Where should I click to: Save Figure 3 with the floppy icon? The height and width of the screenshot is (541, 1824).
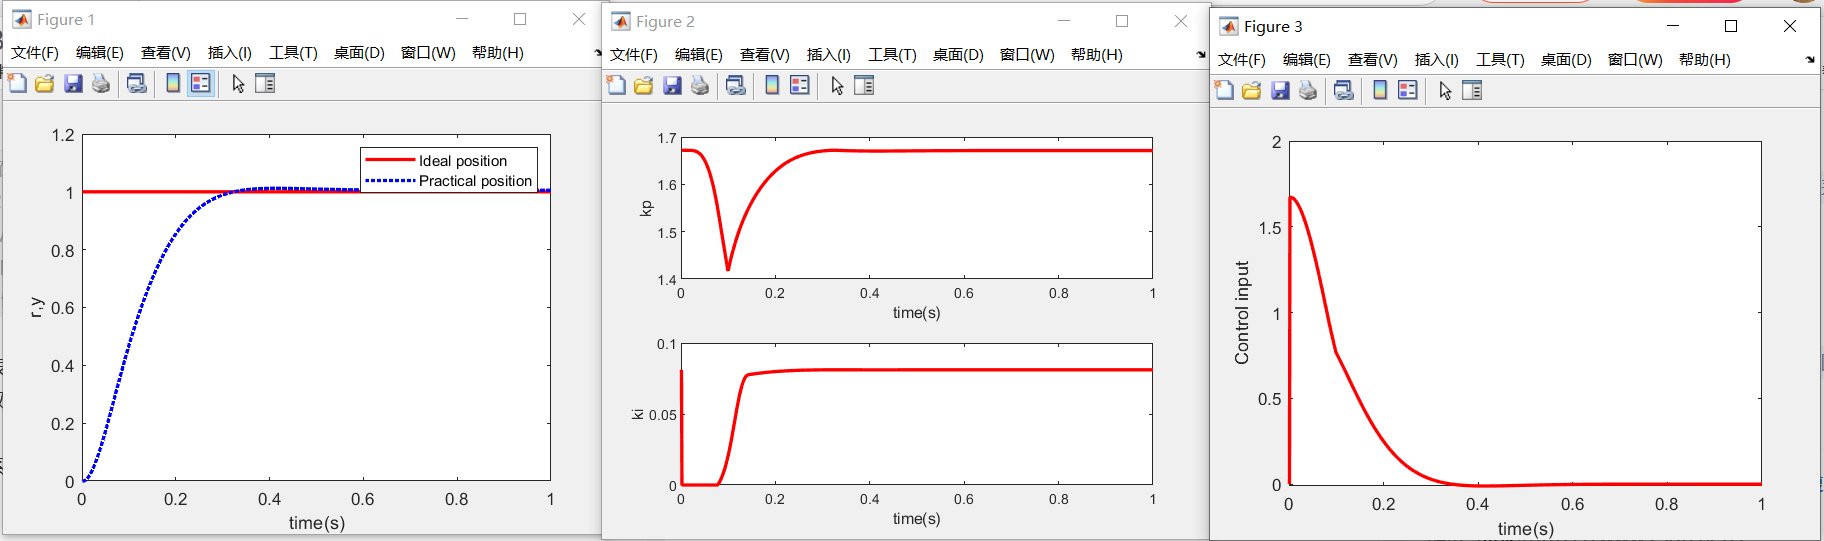[1280, 91]
